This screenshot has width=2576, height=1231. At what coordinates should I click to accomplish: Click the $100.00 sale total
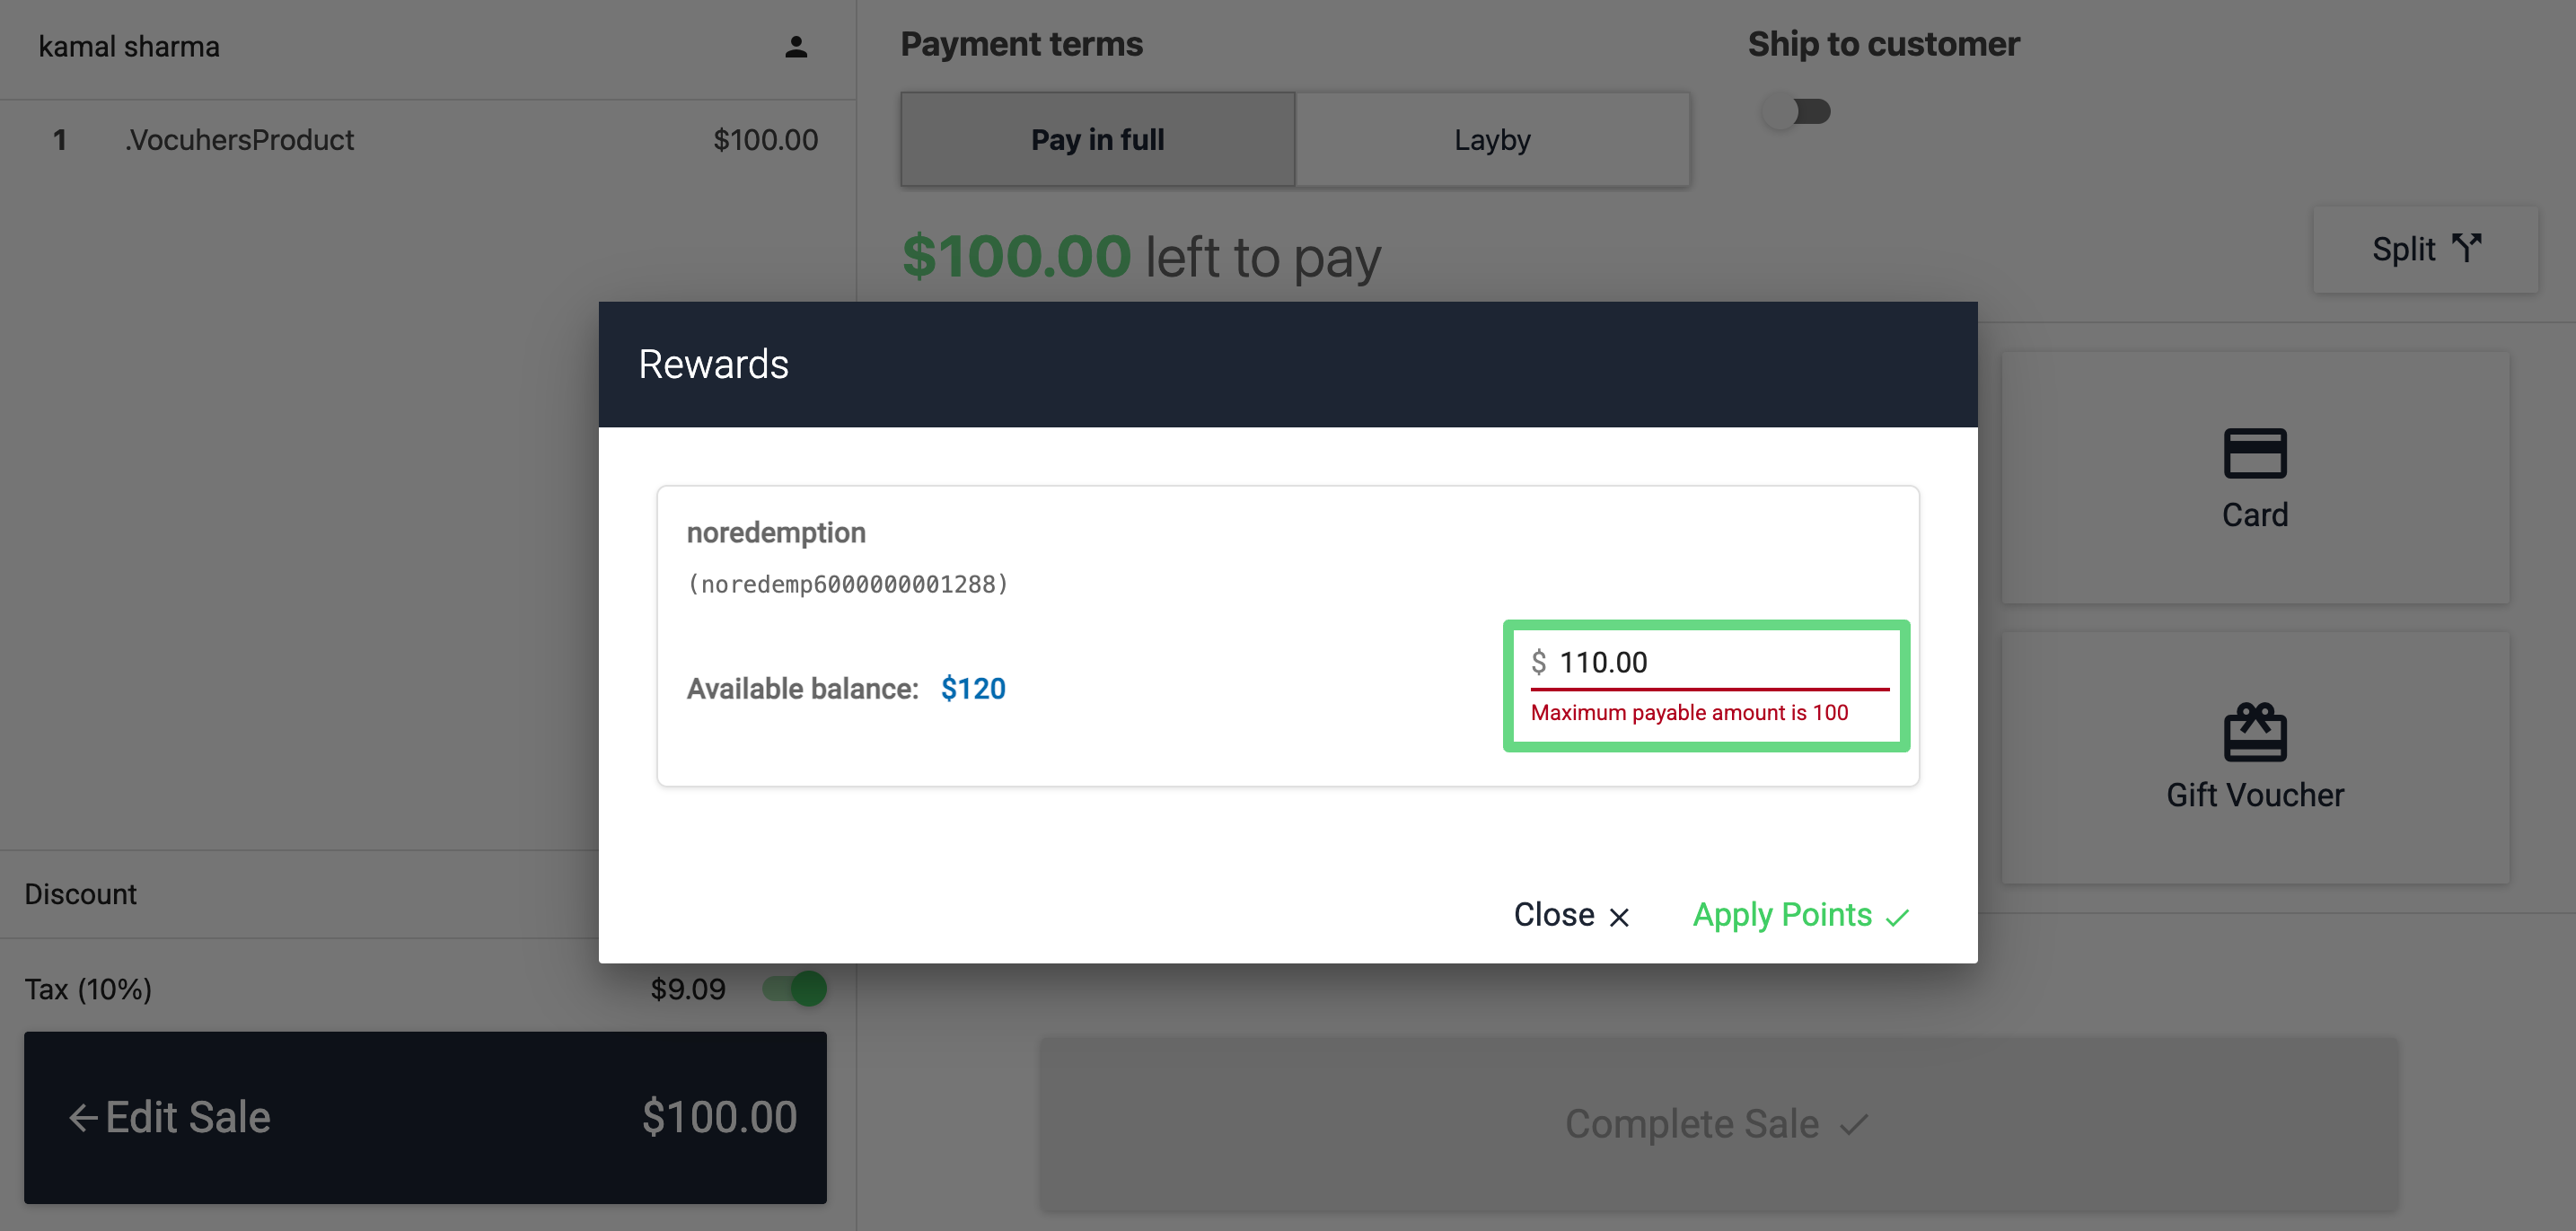(719, 1117)
